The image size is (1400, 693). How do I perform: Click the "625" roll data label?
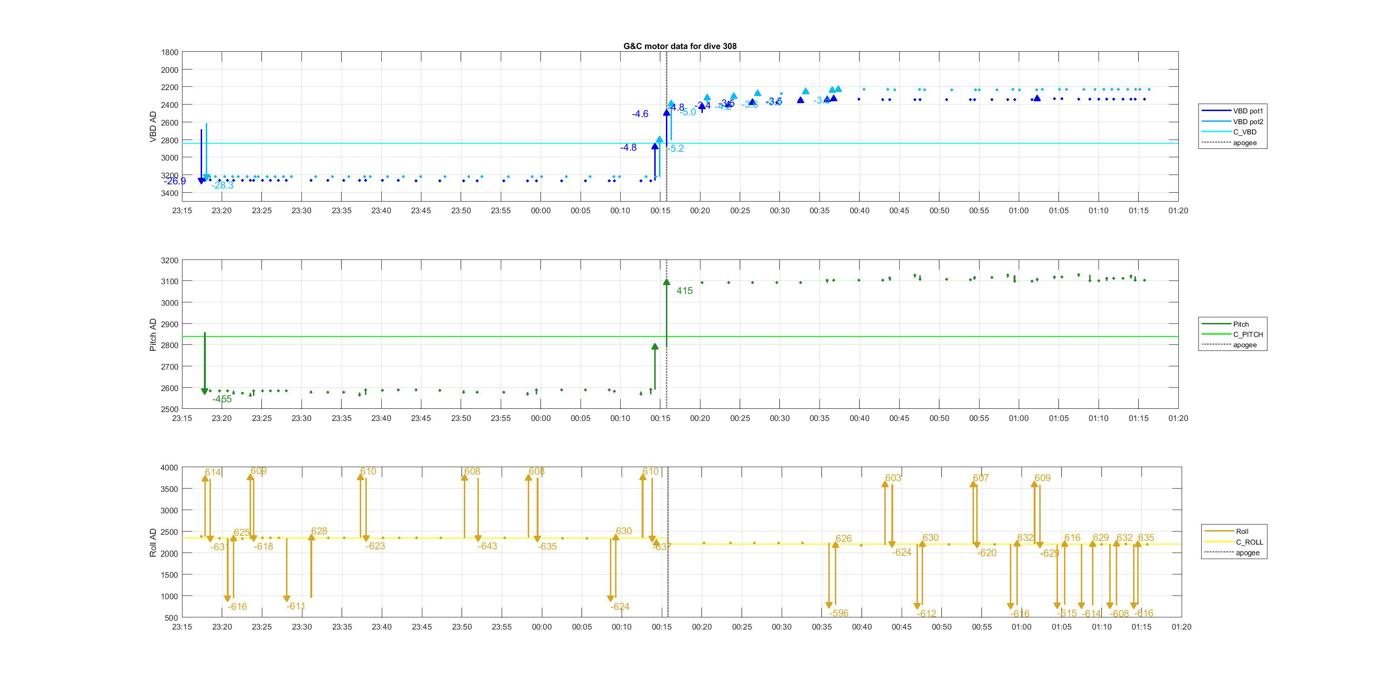pos(242,533)
